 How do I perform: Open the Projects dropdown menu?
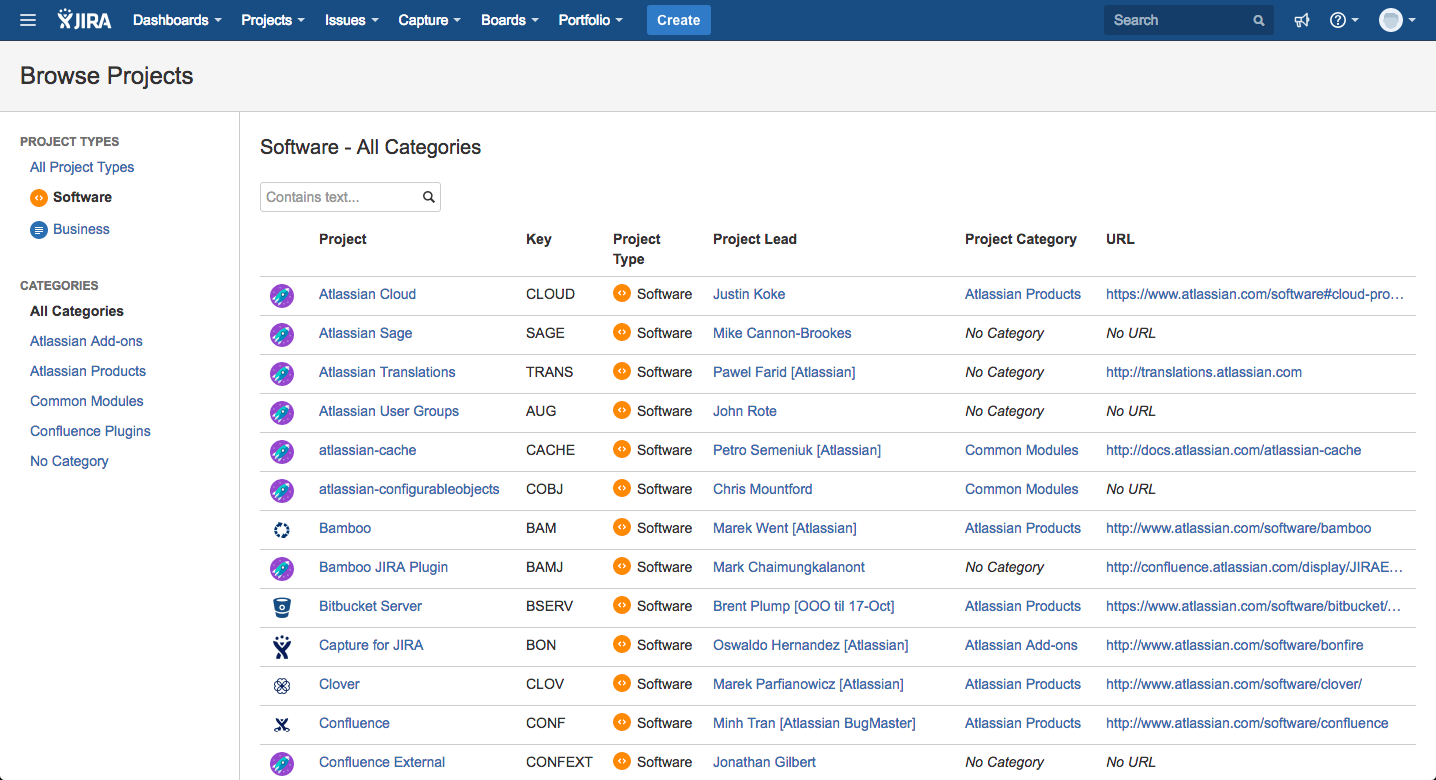tap(273, 20)
